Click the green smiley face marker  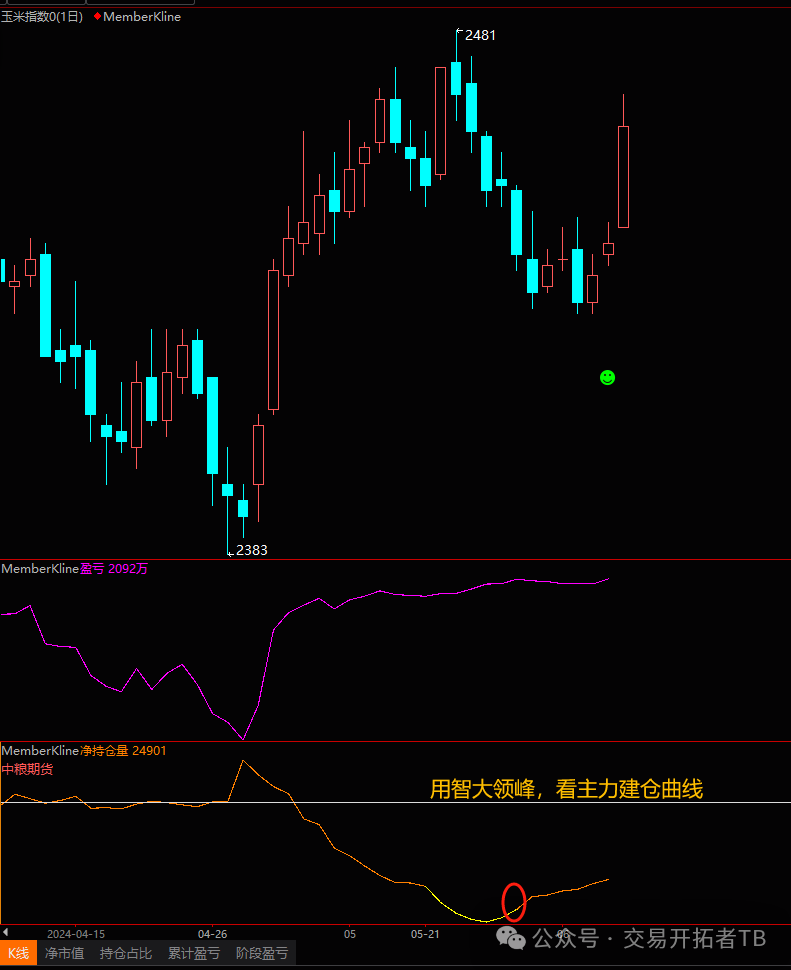(x=607, y=377)
